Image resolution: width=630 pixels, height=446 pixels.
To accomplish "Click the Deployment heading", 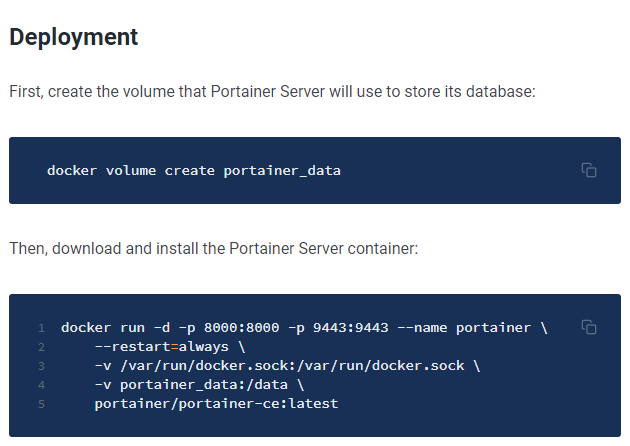I will (74, 37).
